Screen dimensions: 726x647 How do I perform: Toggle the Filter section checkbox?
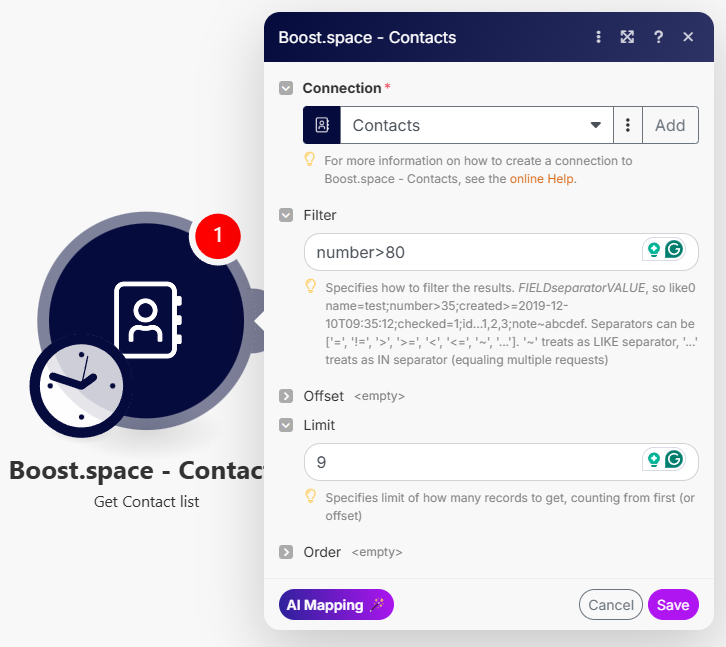point(286,215)
